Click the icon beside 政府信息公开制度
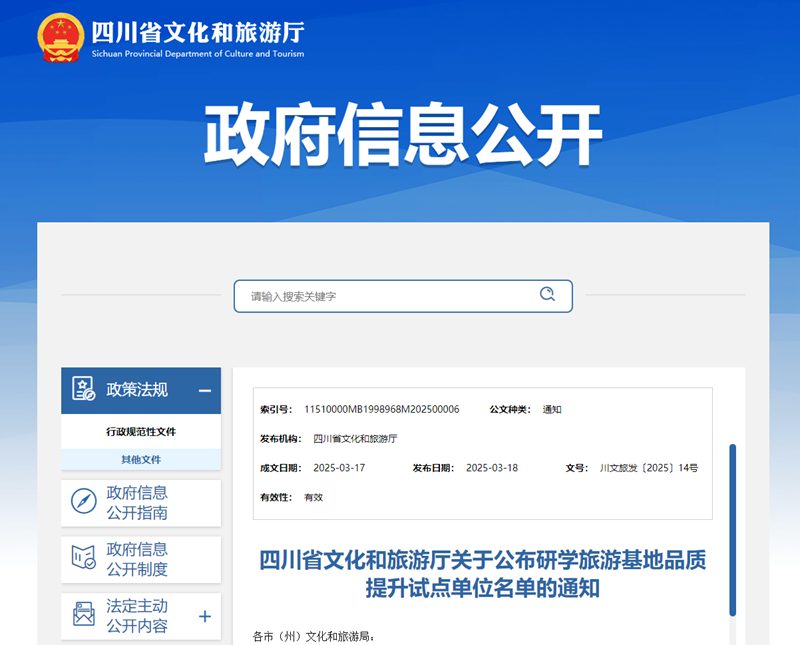Viewport: 800px width, 645px height. (x=84, y=559)
